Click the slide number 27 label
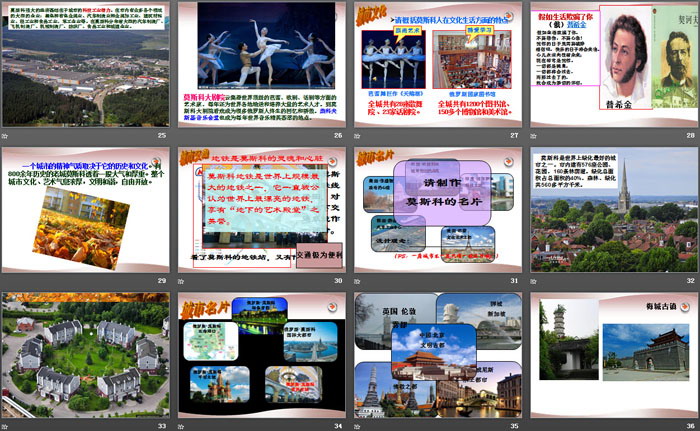Image resolution: width=700 pixels, height=431 pixels. (514, 135)
